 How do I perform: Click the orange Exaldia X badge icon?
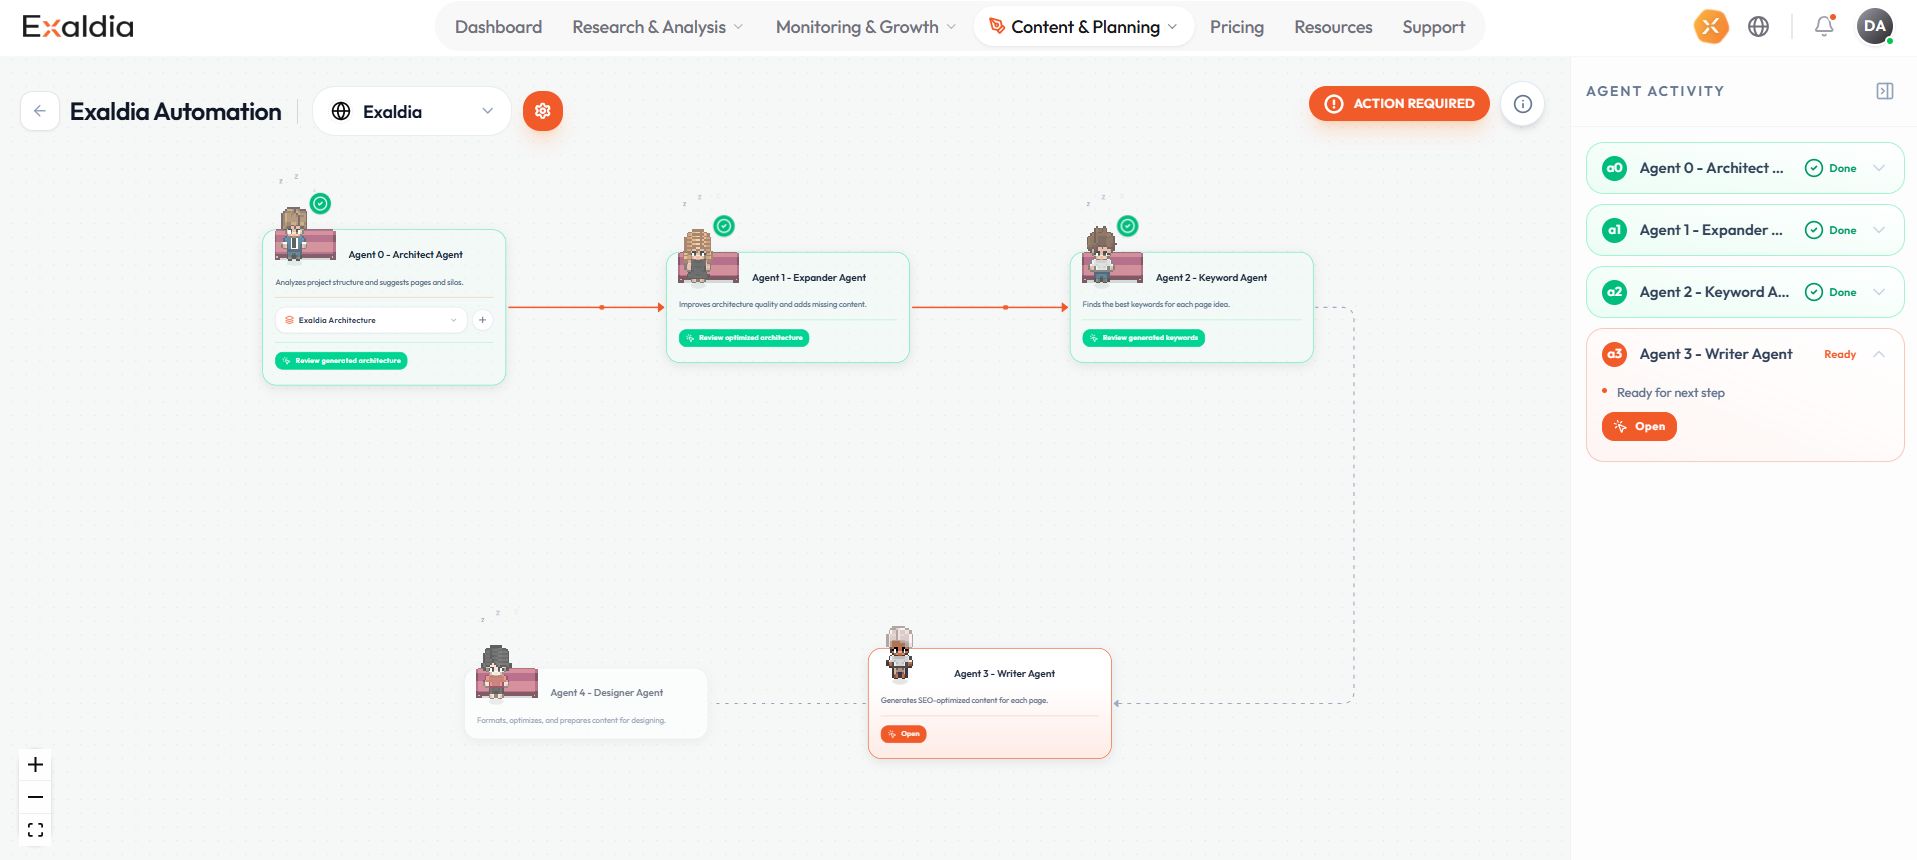(1710, 27)
